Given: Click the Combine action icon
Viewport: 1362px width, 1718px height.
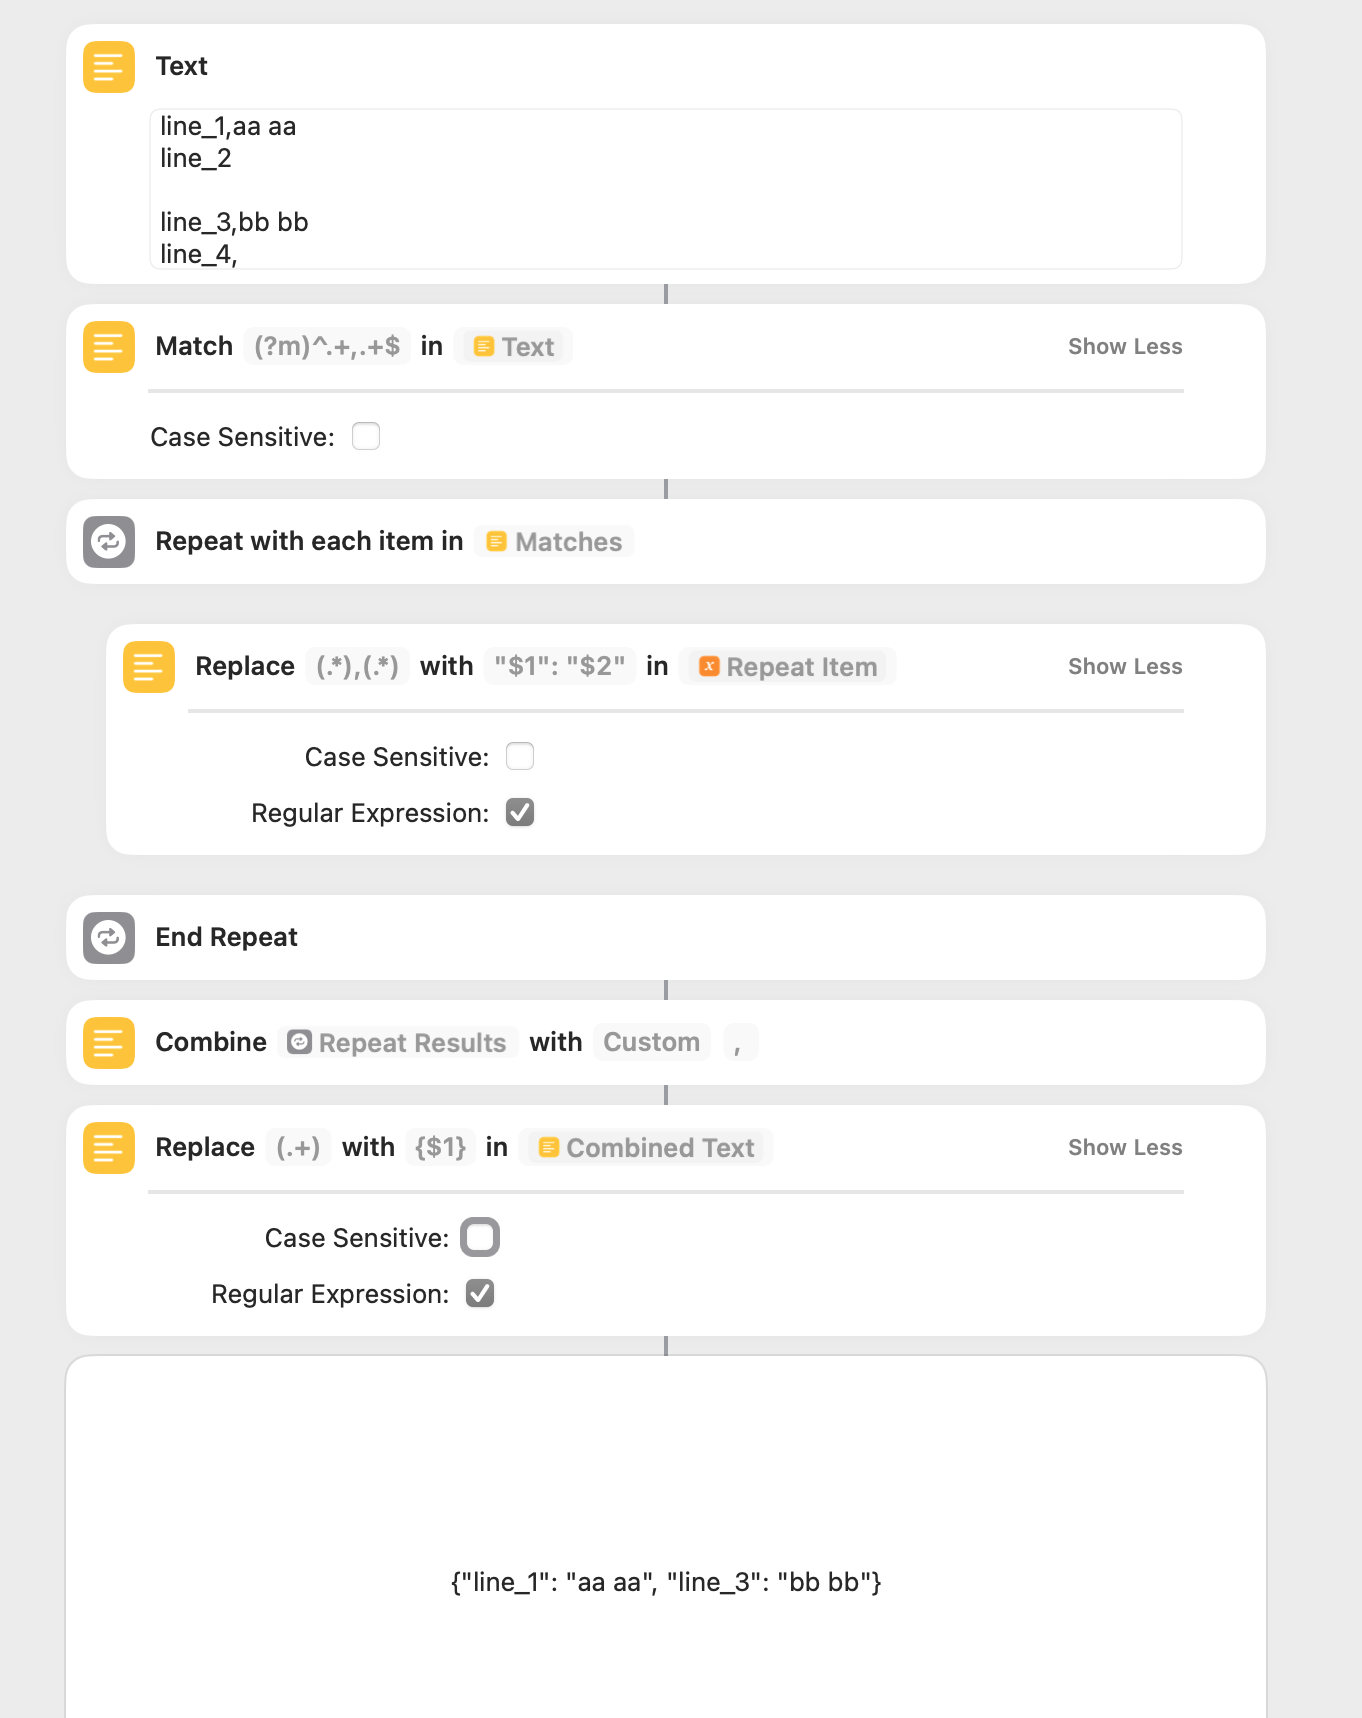Looking at the screenshot, I should [x=109, y=1043].
